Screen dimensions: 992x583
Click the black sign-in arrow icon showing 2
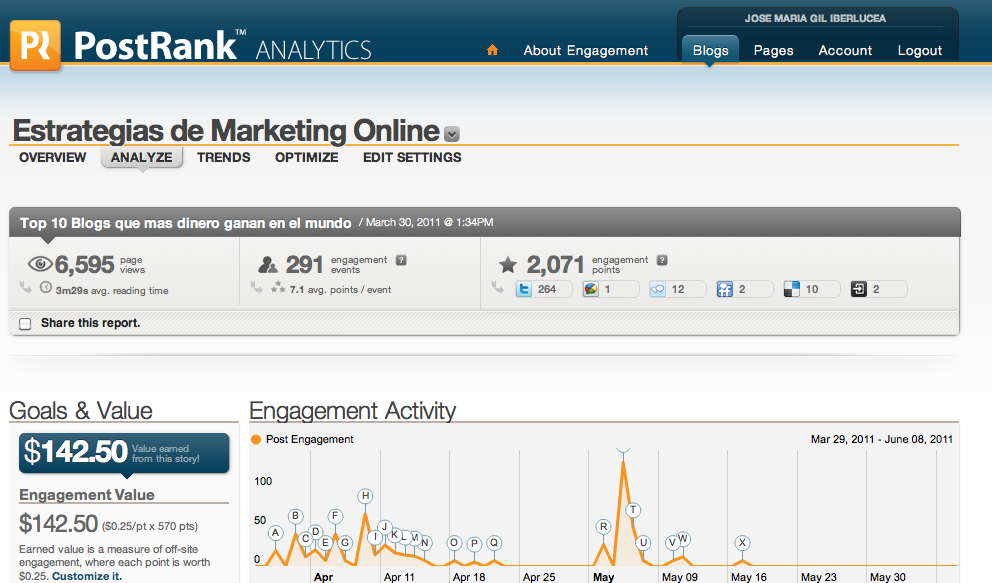coord(859,290)
